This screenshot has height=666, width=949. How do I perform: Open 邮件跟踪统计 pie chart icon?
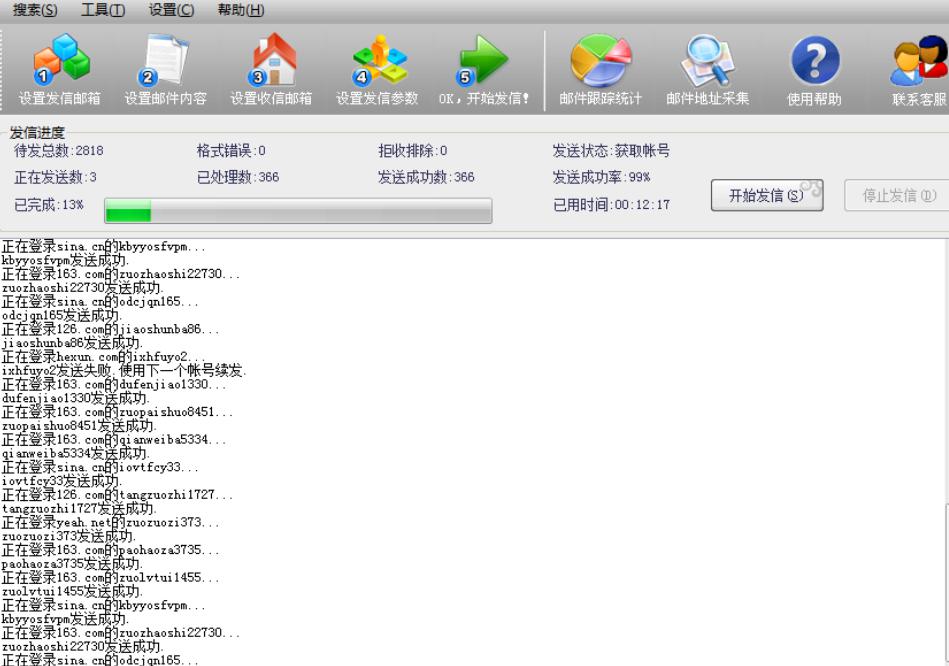click(599, 60)
